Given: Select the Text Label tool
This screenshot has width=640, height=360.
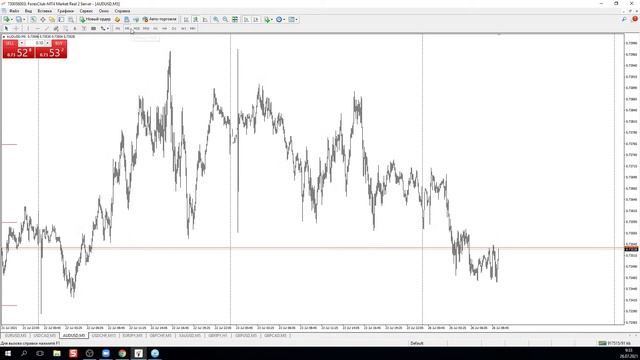Looking at the screenshot, I should click(x=84, y=29).
